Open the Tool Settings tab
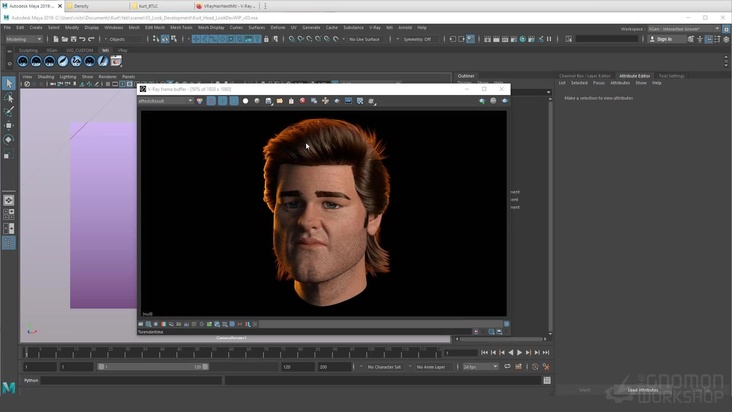Screen dimensions: 732x412 click(x=671, y=76)
